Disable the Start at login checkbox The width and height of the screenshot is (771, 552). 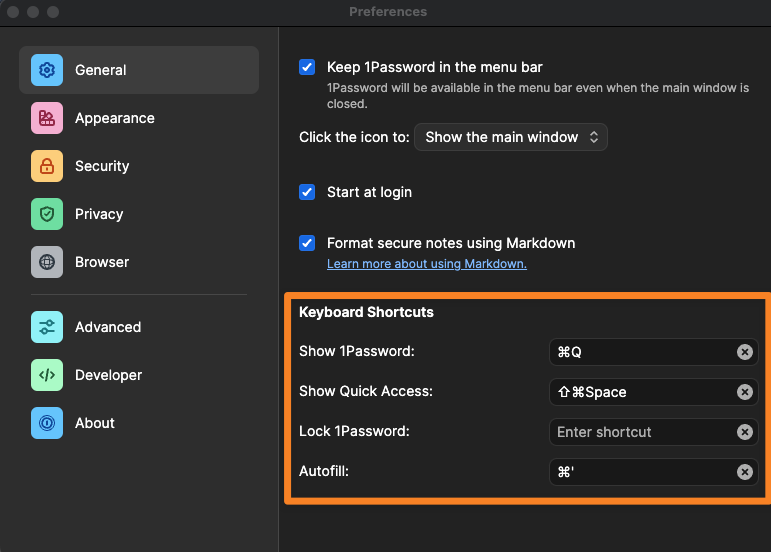(x=308, y=192)
